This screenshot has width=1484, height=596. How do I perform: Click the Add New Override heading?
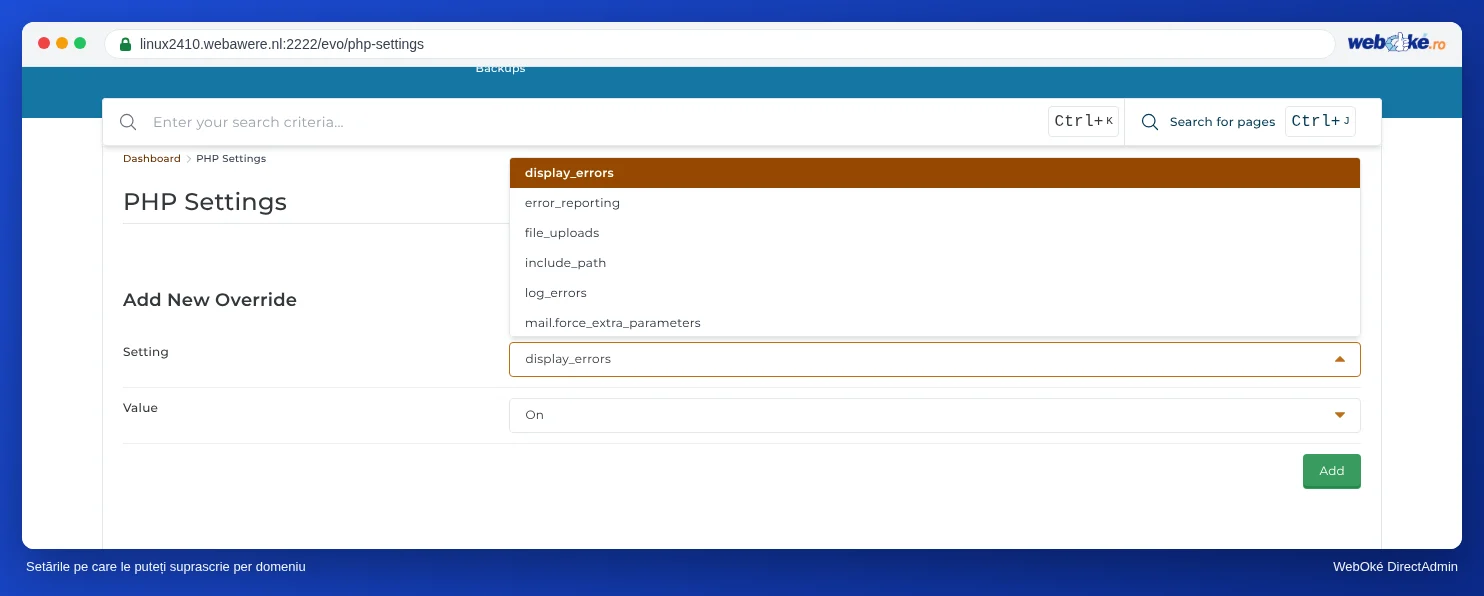pyautogui.click(x=210, y=300)
